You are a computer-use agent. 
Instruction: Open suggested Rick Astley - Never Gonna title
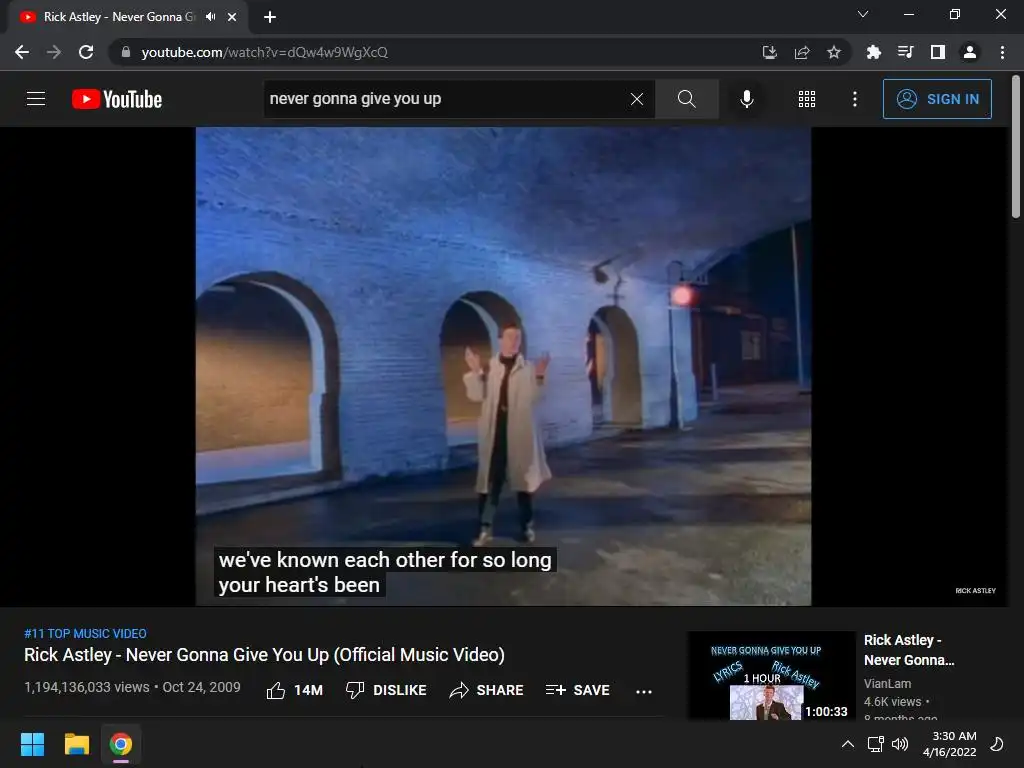click(909, 650)
